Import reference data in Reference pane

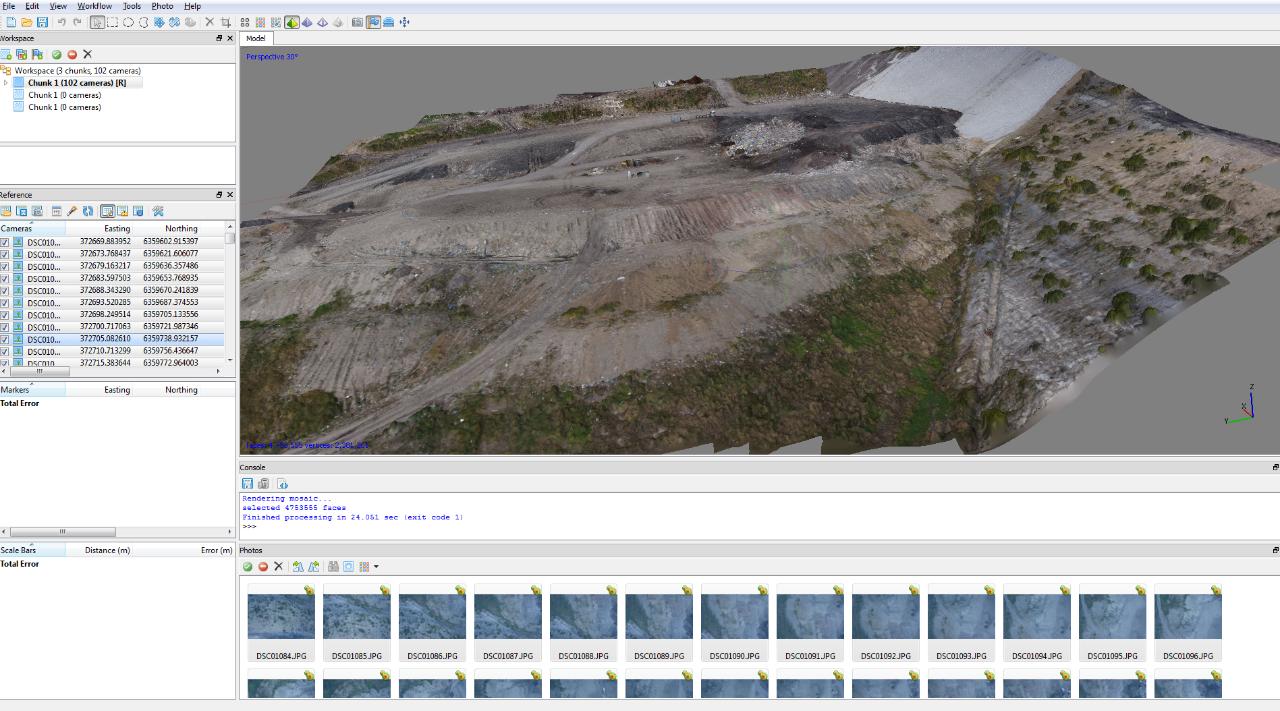coord(6,211)
